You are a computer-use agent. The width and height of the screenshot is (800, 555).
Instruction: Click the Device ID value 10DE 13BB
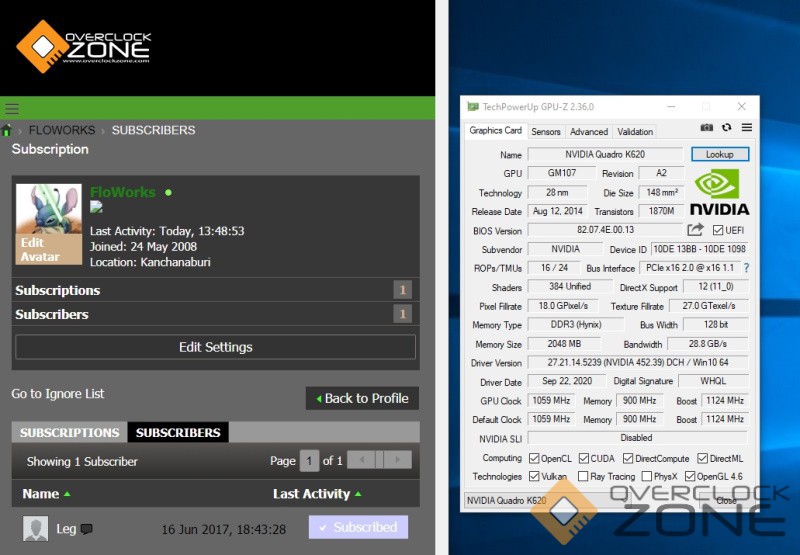click(x=700, y=249)
